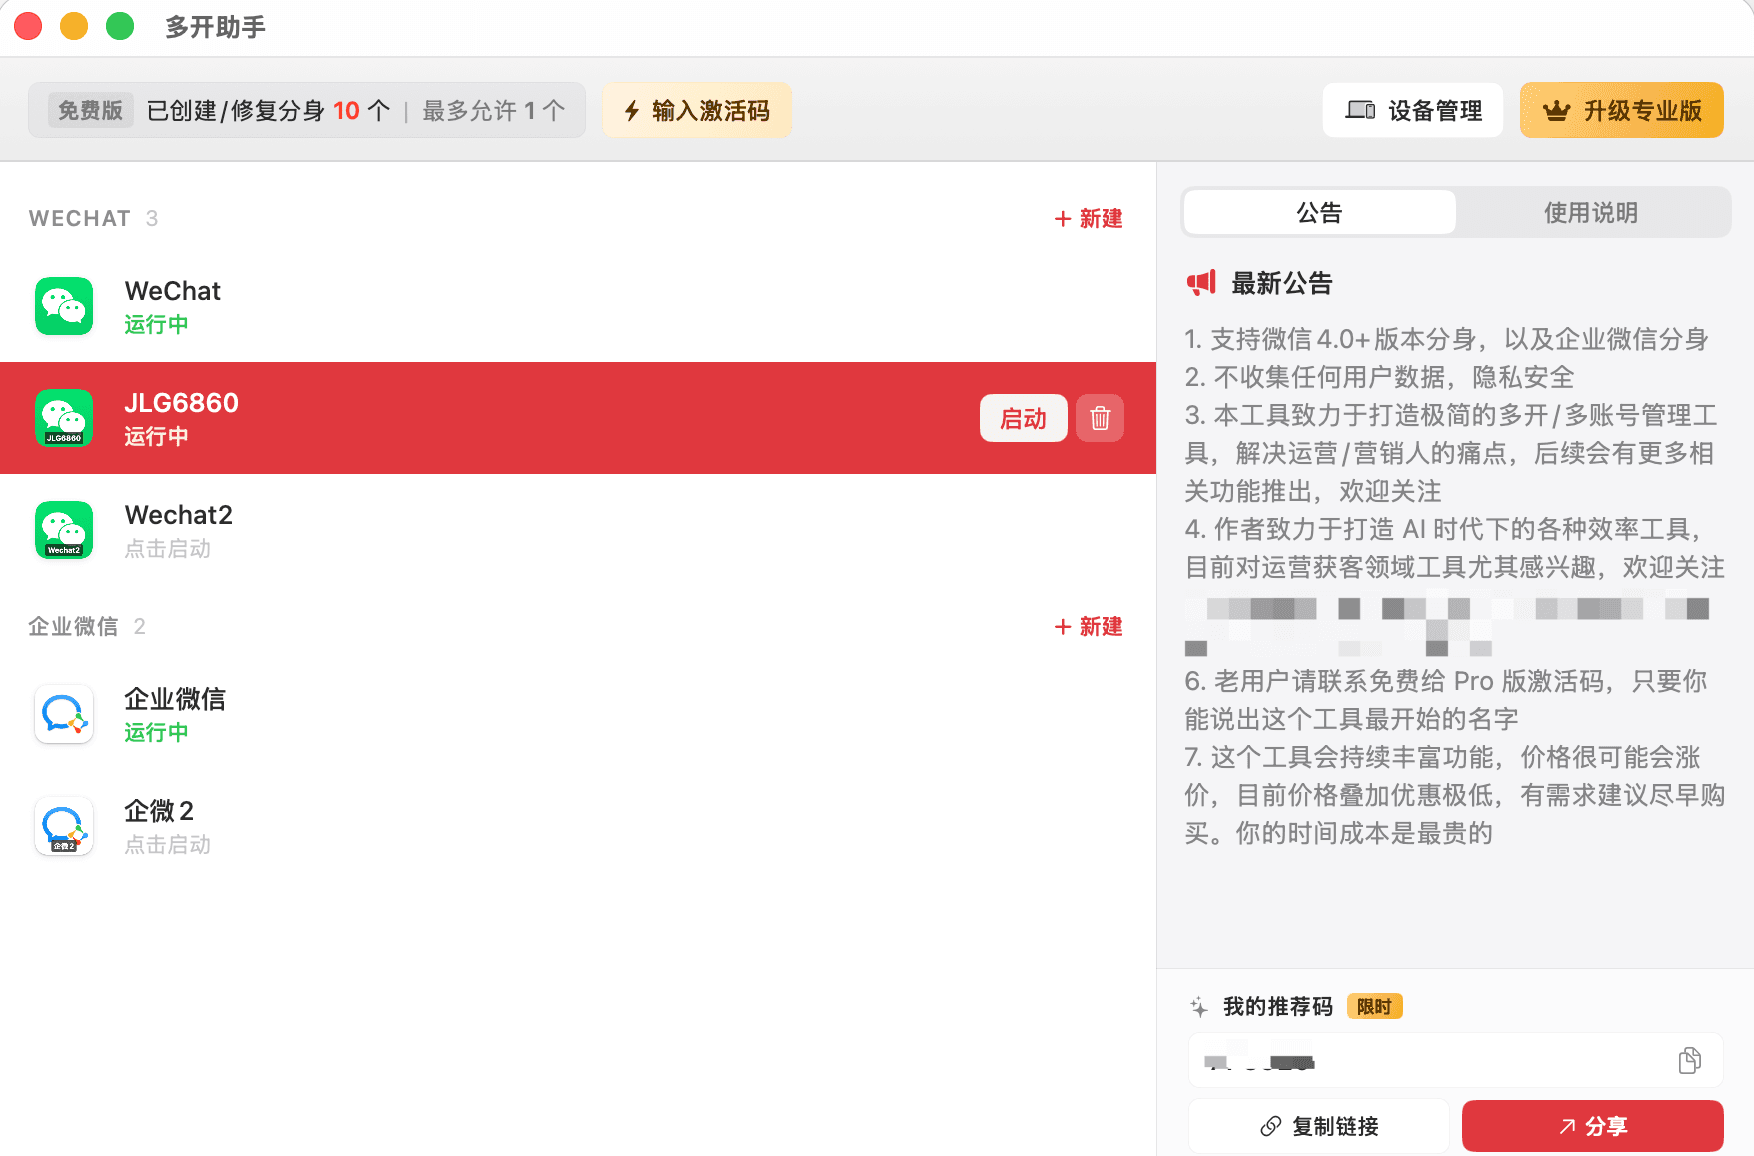Select the WeChat row
Screen dimensions: 1754x1156
578,306
